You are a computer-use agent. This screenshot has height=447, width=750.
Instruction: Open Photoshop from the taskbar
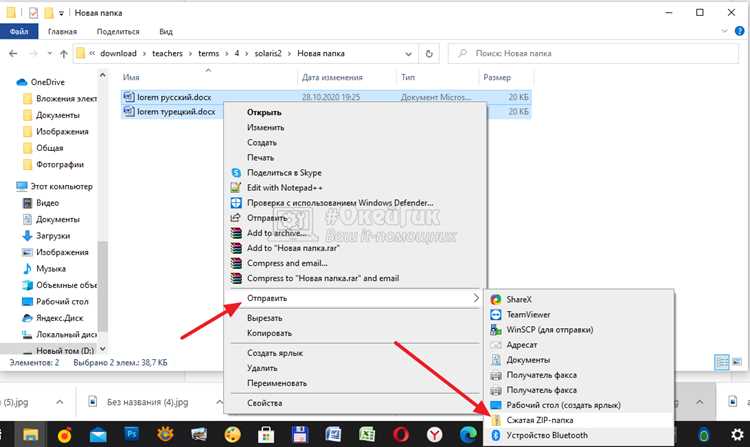(x=131, y=434)
